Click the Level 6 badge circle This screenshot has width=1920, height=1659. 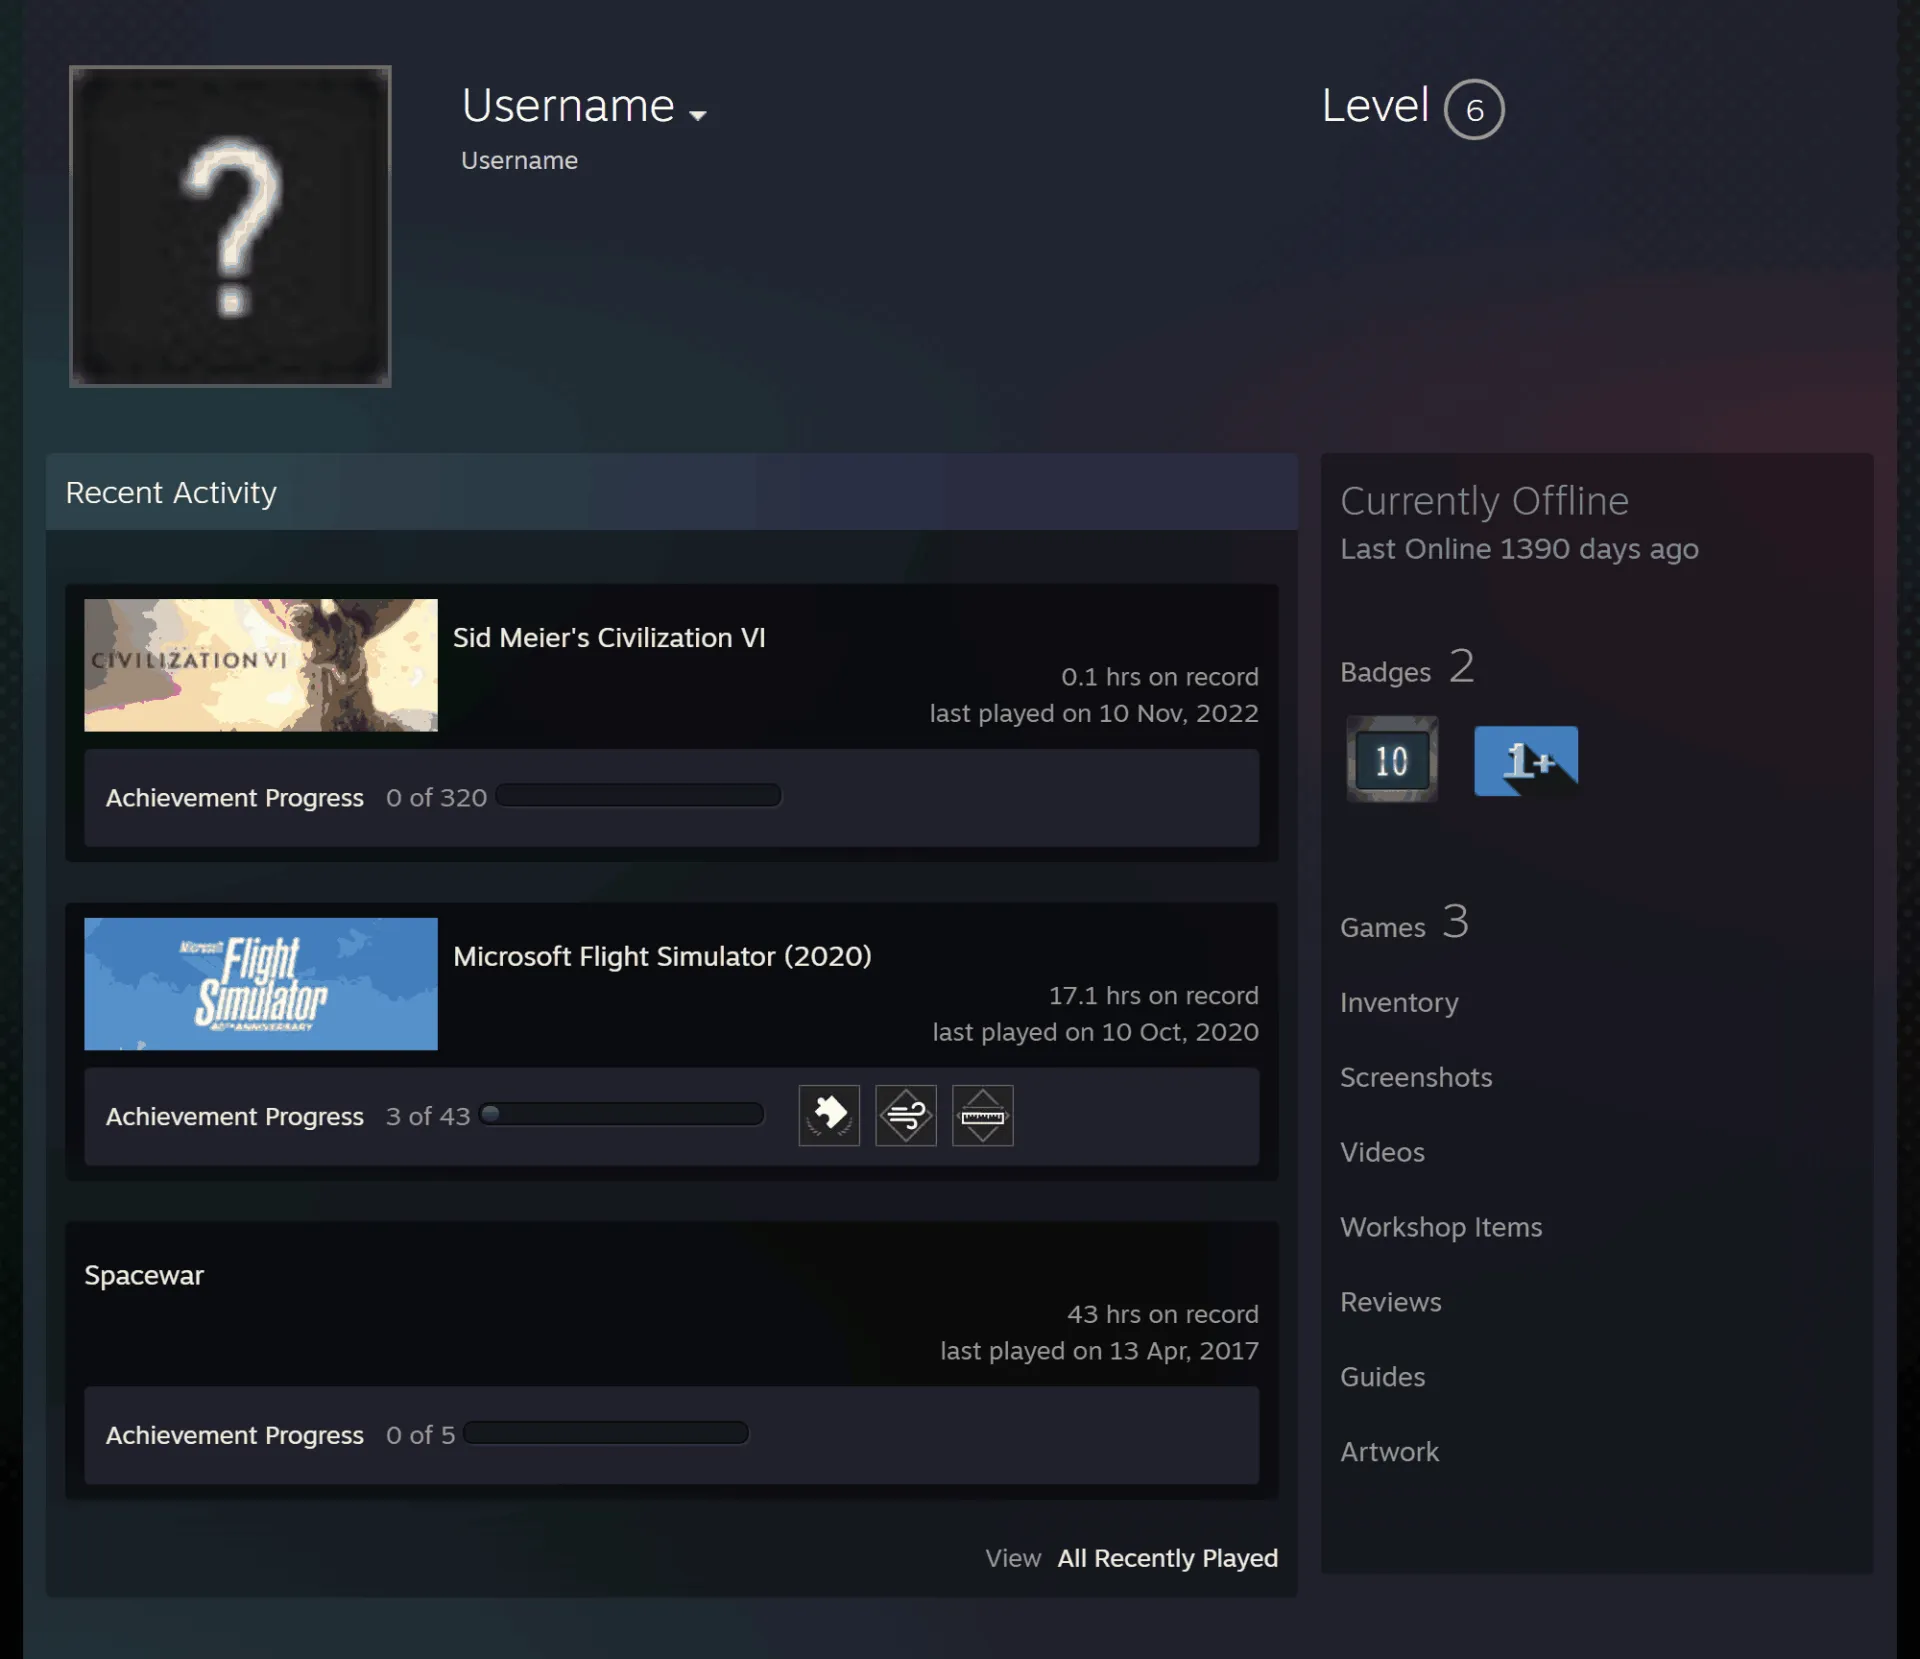1474,109
